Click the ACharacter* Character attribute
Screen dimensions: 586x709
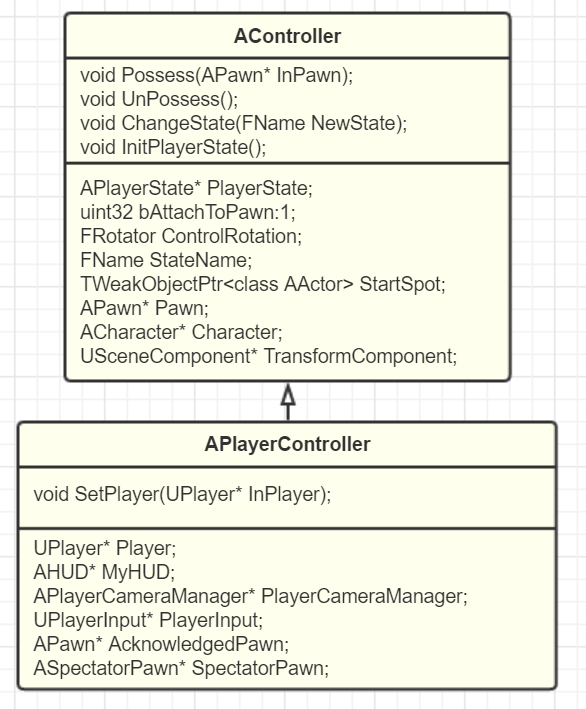click(181, 332)
